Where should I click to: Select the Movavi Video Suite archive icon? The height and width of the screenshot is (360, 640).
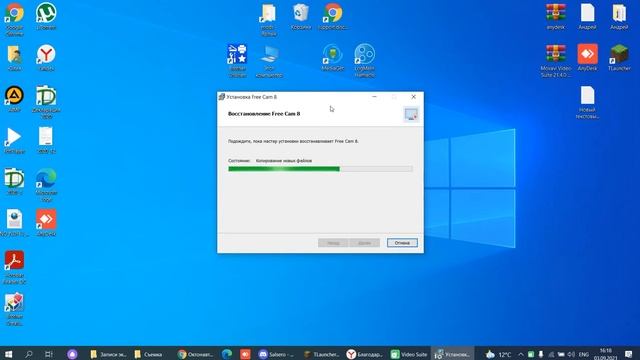point(556,60)
